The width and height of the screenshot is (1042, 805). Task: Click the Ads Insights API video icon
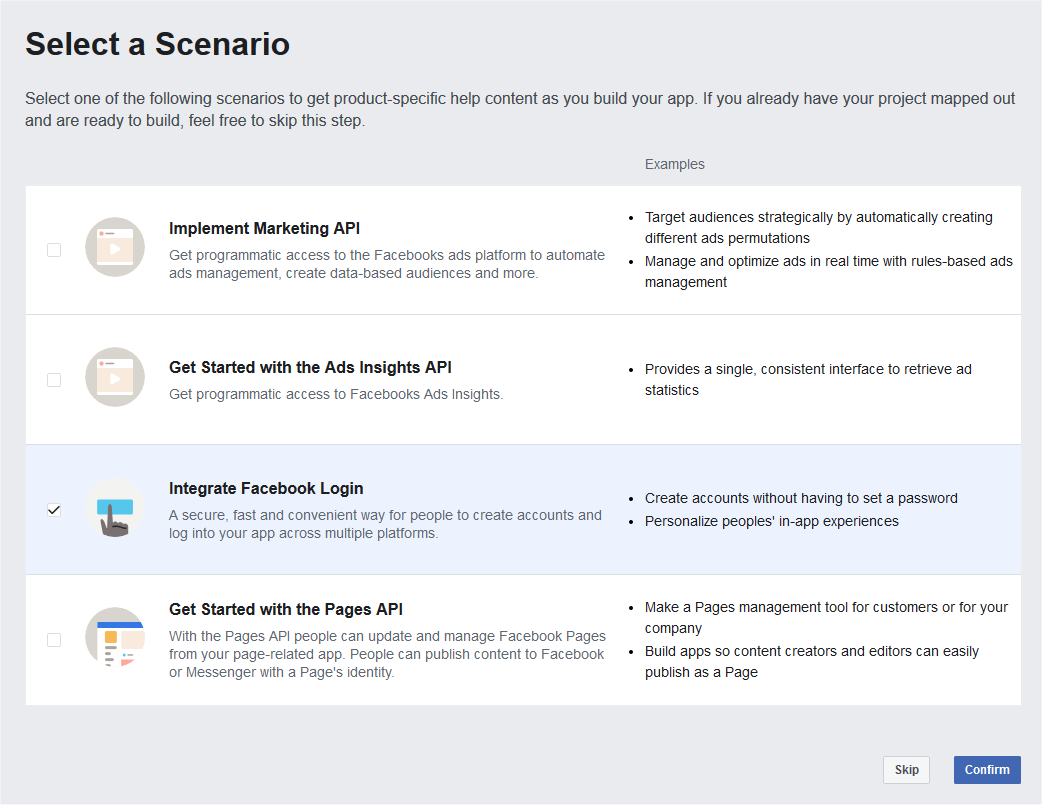115,377
